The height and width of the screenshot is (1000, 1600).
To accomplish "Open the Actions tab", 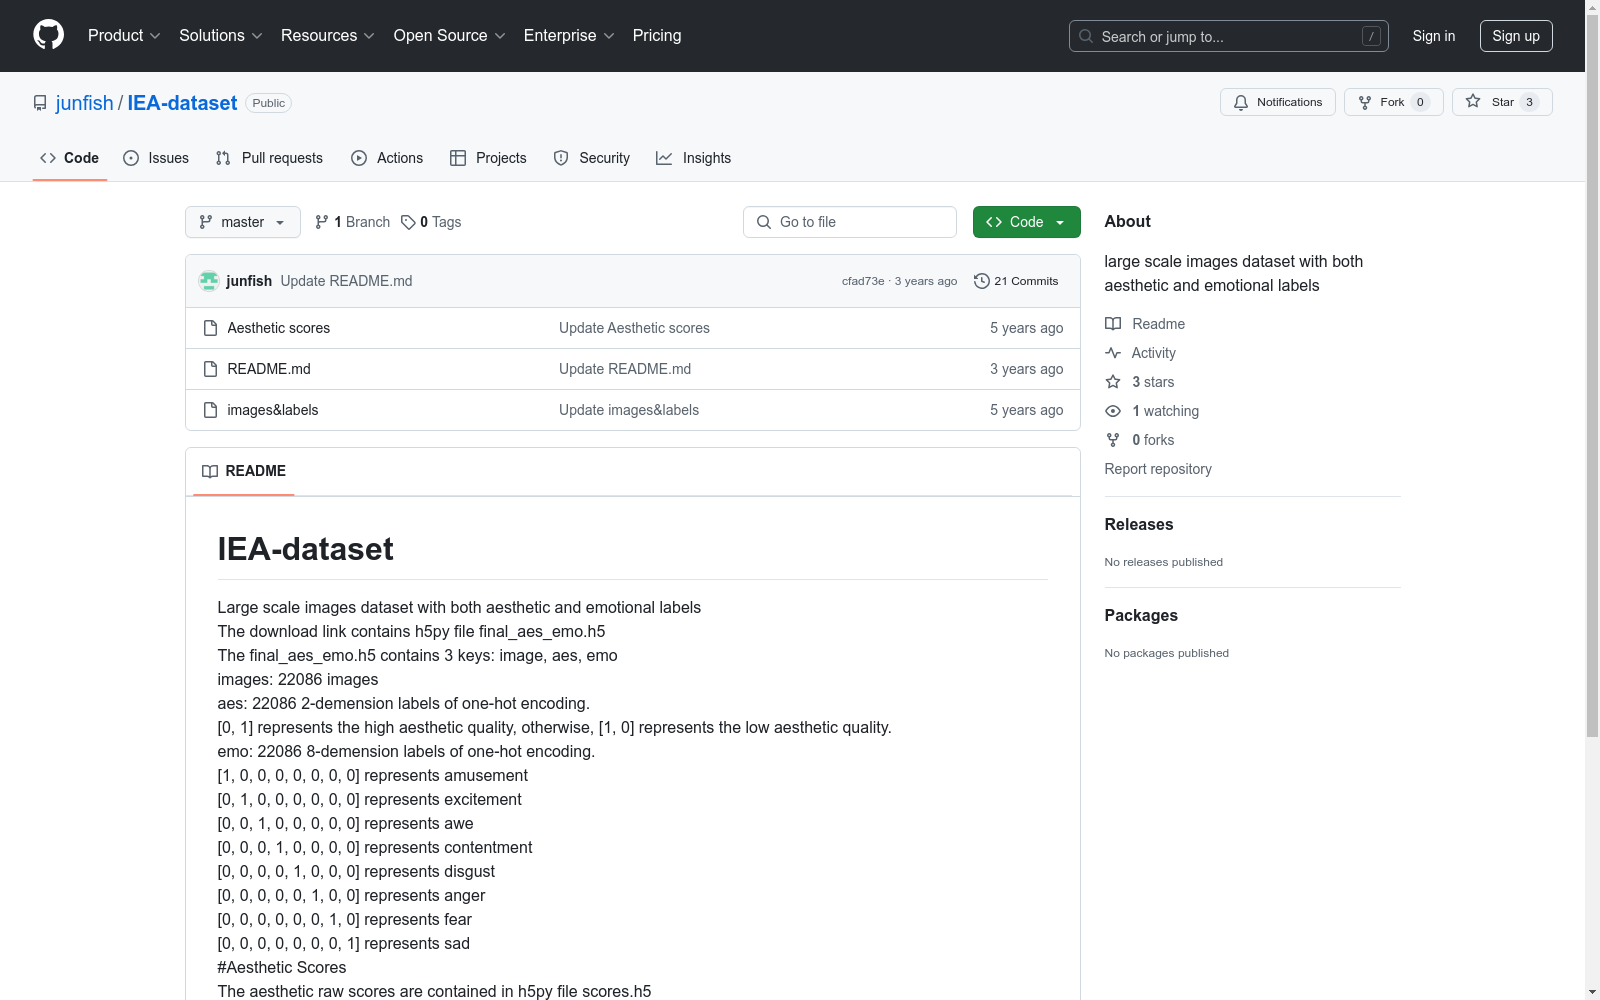I will (x=387, y=158).
